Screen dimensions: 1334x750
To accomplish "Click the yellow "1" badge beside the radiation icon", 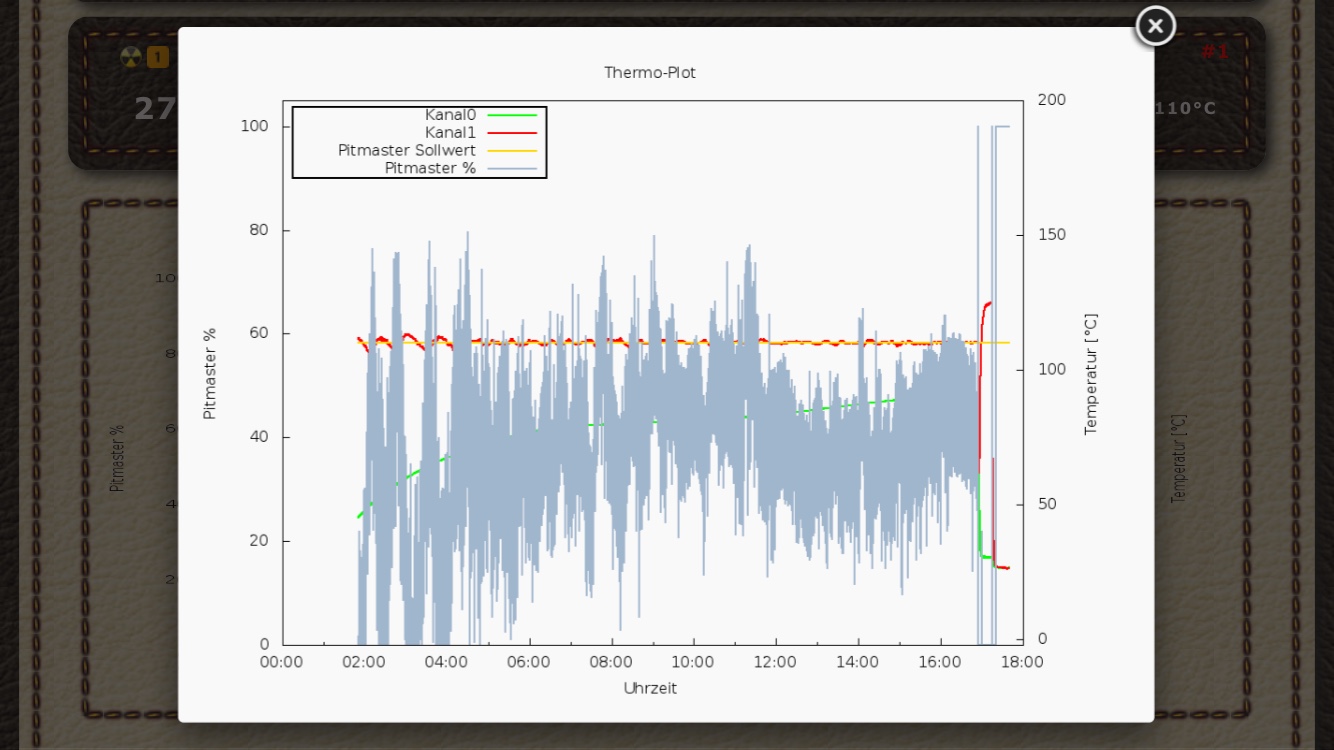I will click(158, 57).
